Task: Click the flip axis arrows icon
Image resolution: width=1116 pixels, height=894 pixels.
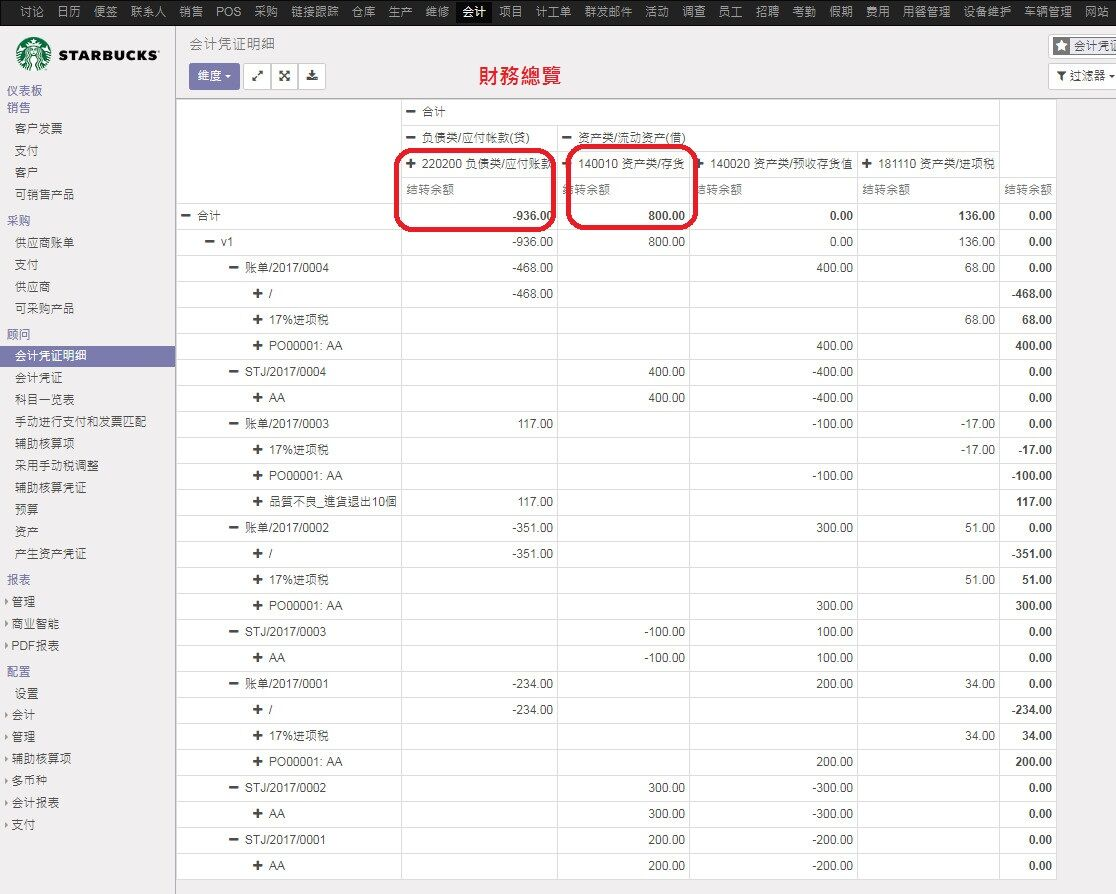Action: pos(257,75)
